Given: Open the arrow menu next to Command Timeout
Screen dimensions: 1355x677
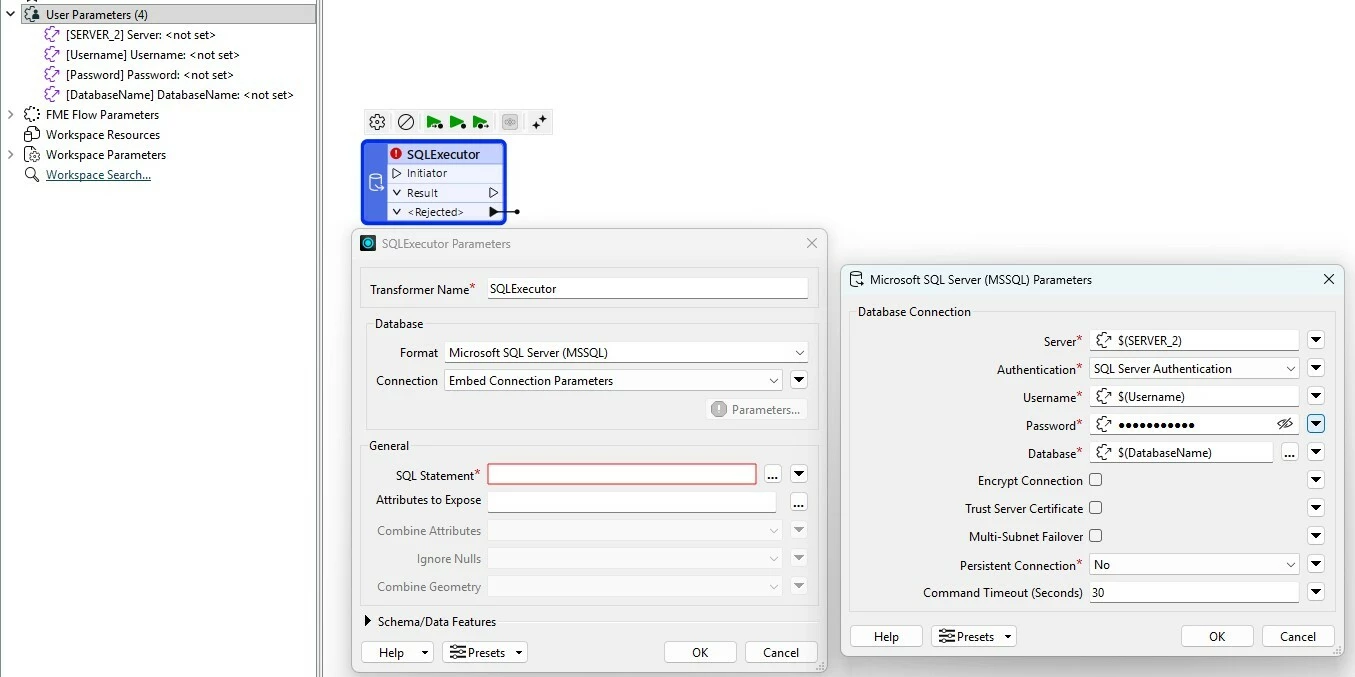Looking at the screenshot, I should point(1316,592).
